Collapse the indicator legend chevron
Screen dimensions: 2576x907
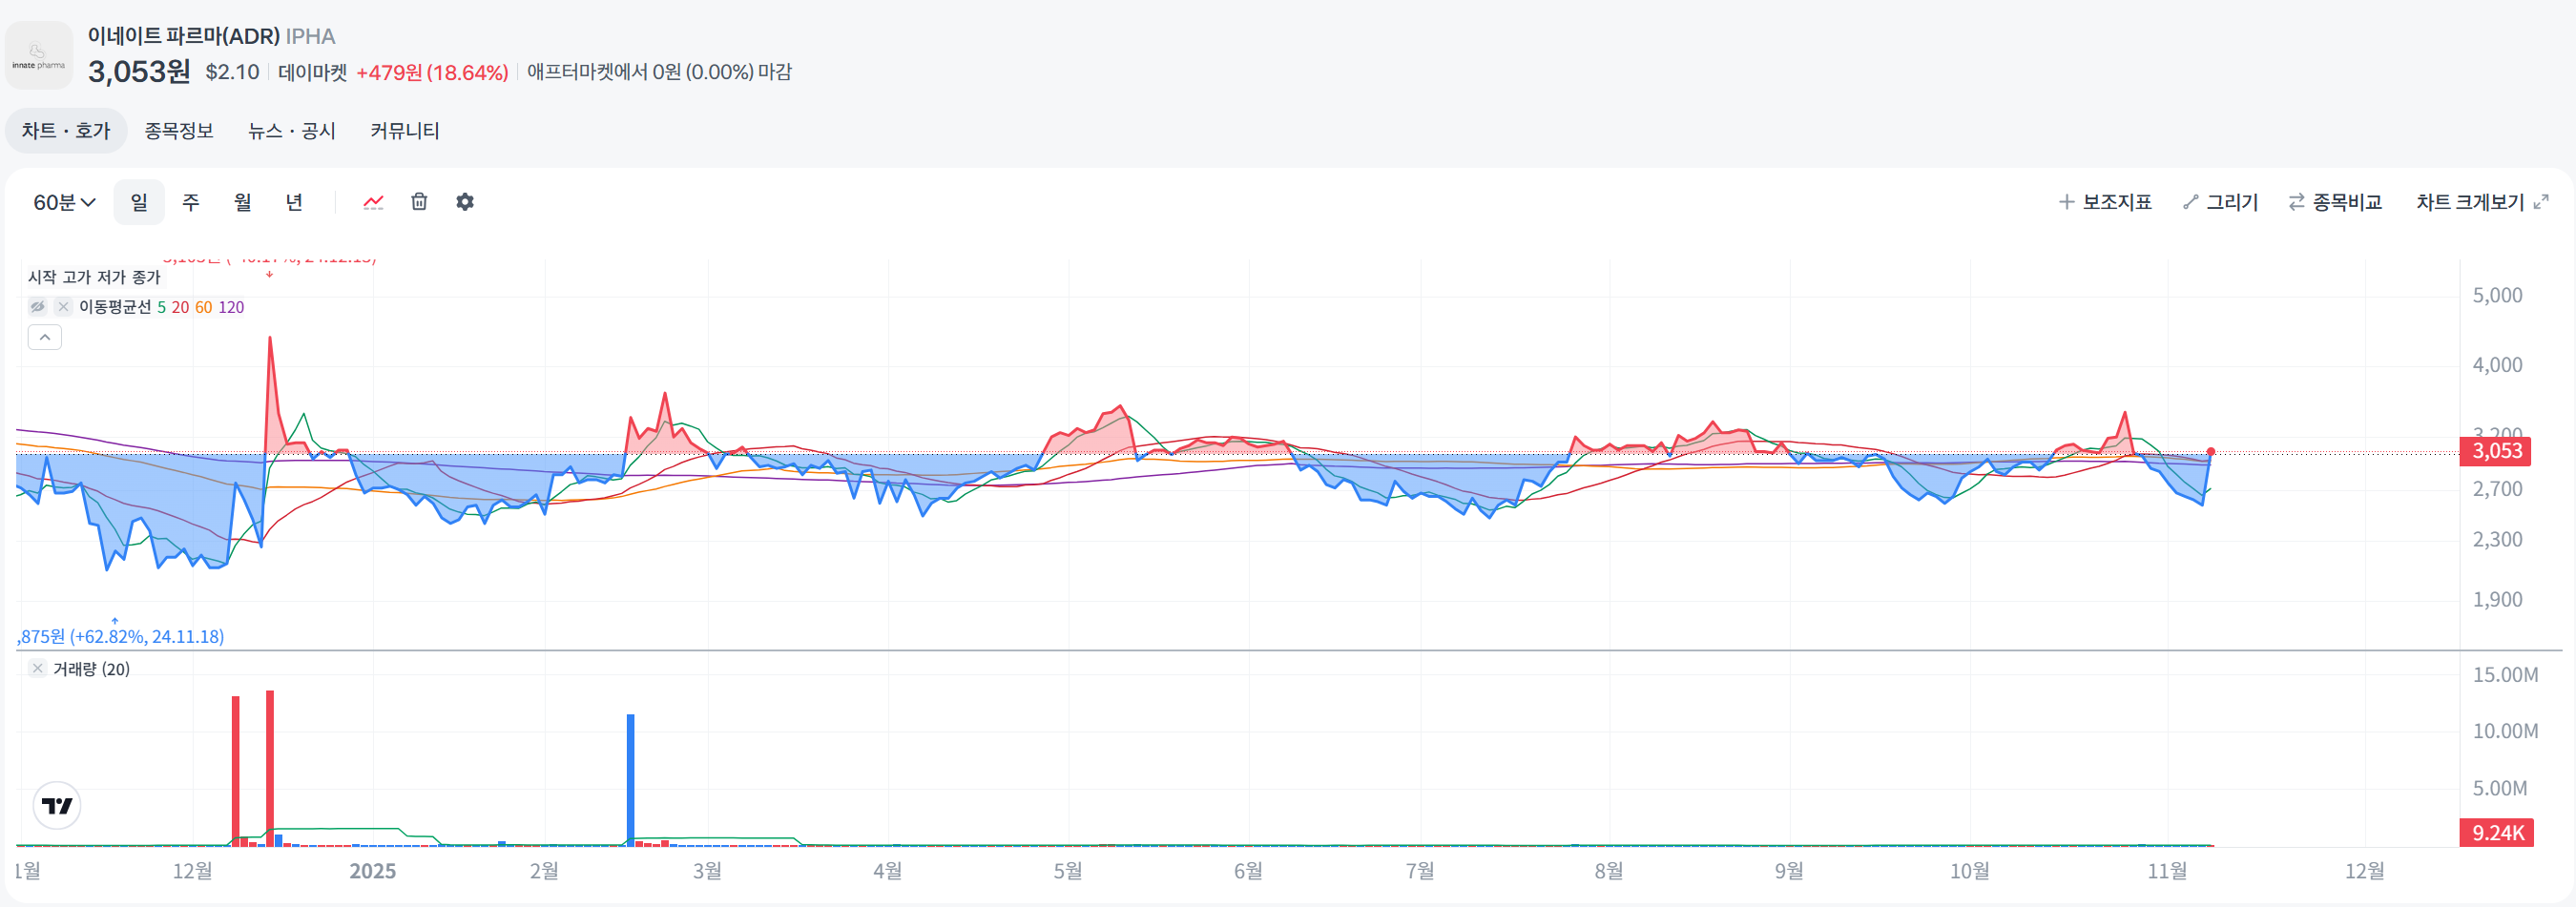[45, 338]
